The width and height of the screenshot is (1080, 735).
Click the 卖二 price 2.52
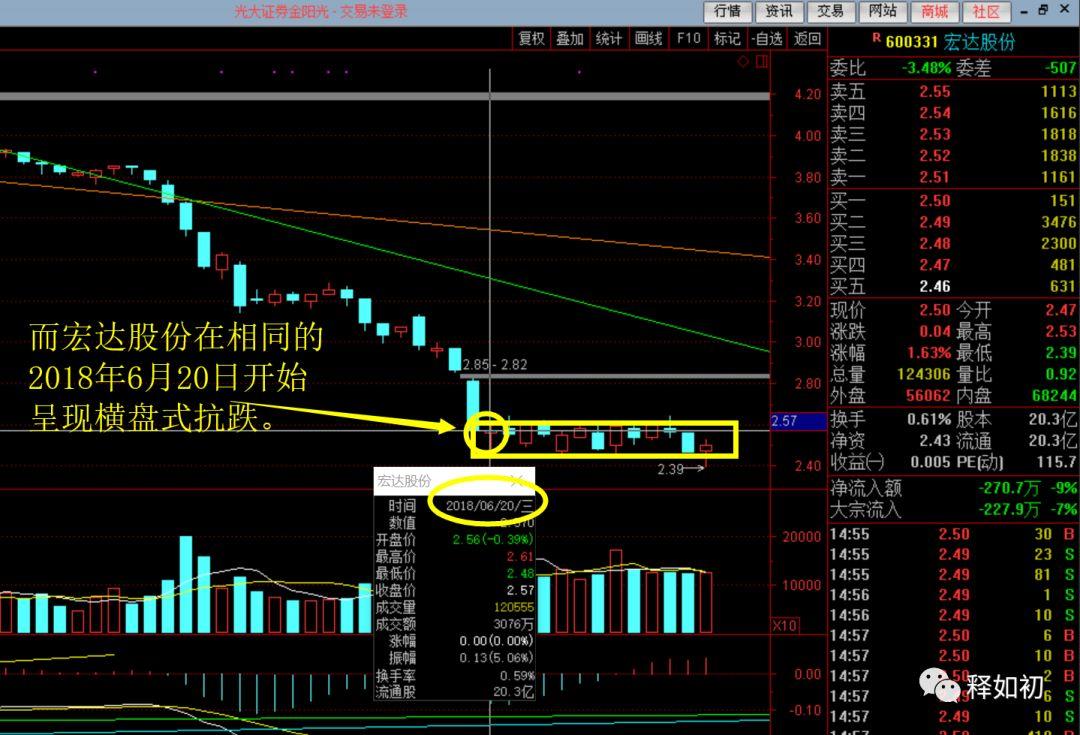tap(935, 156)
